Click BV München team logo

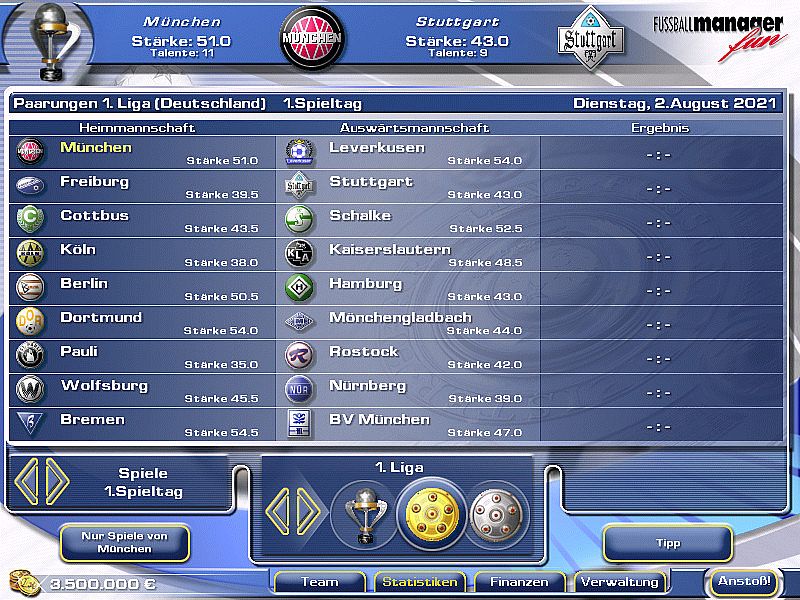tap(299, 423)
